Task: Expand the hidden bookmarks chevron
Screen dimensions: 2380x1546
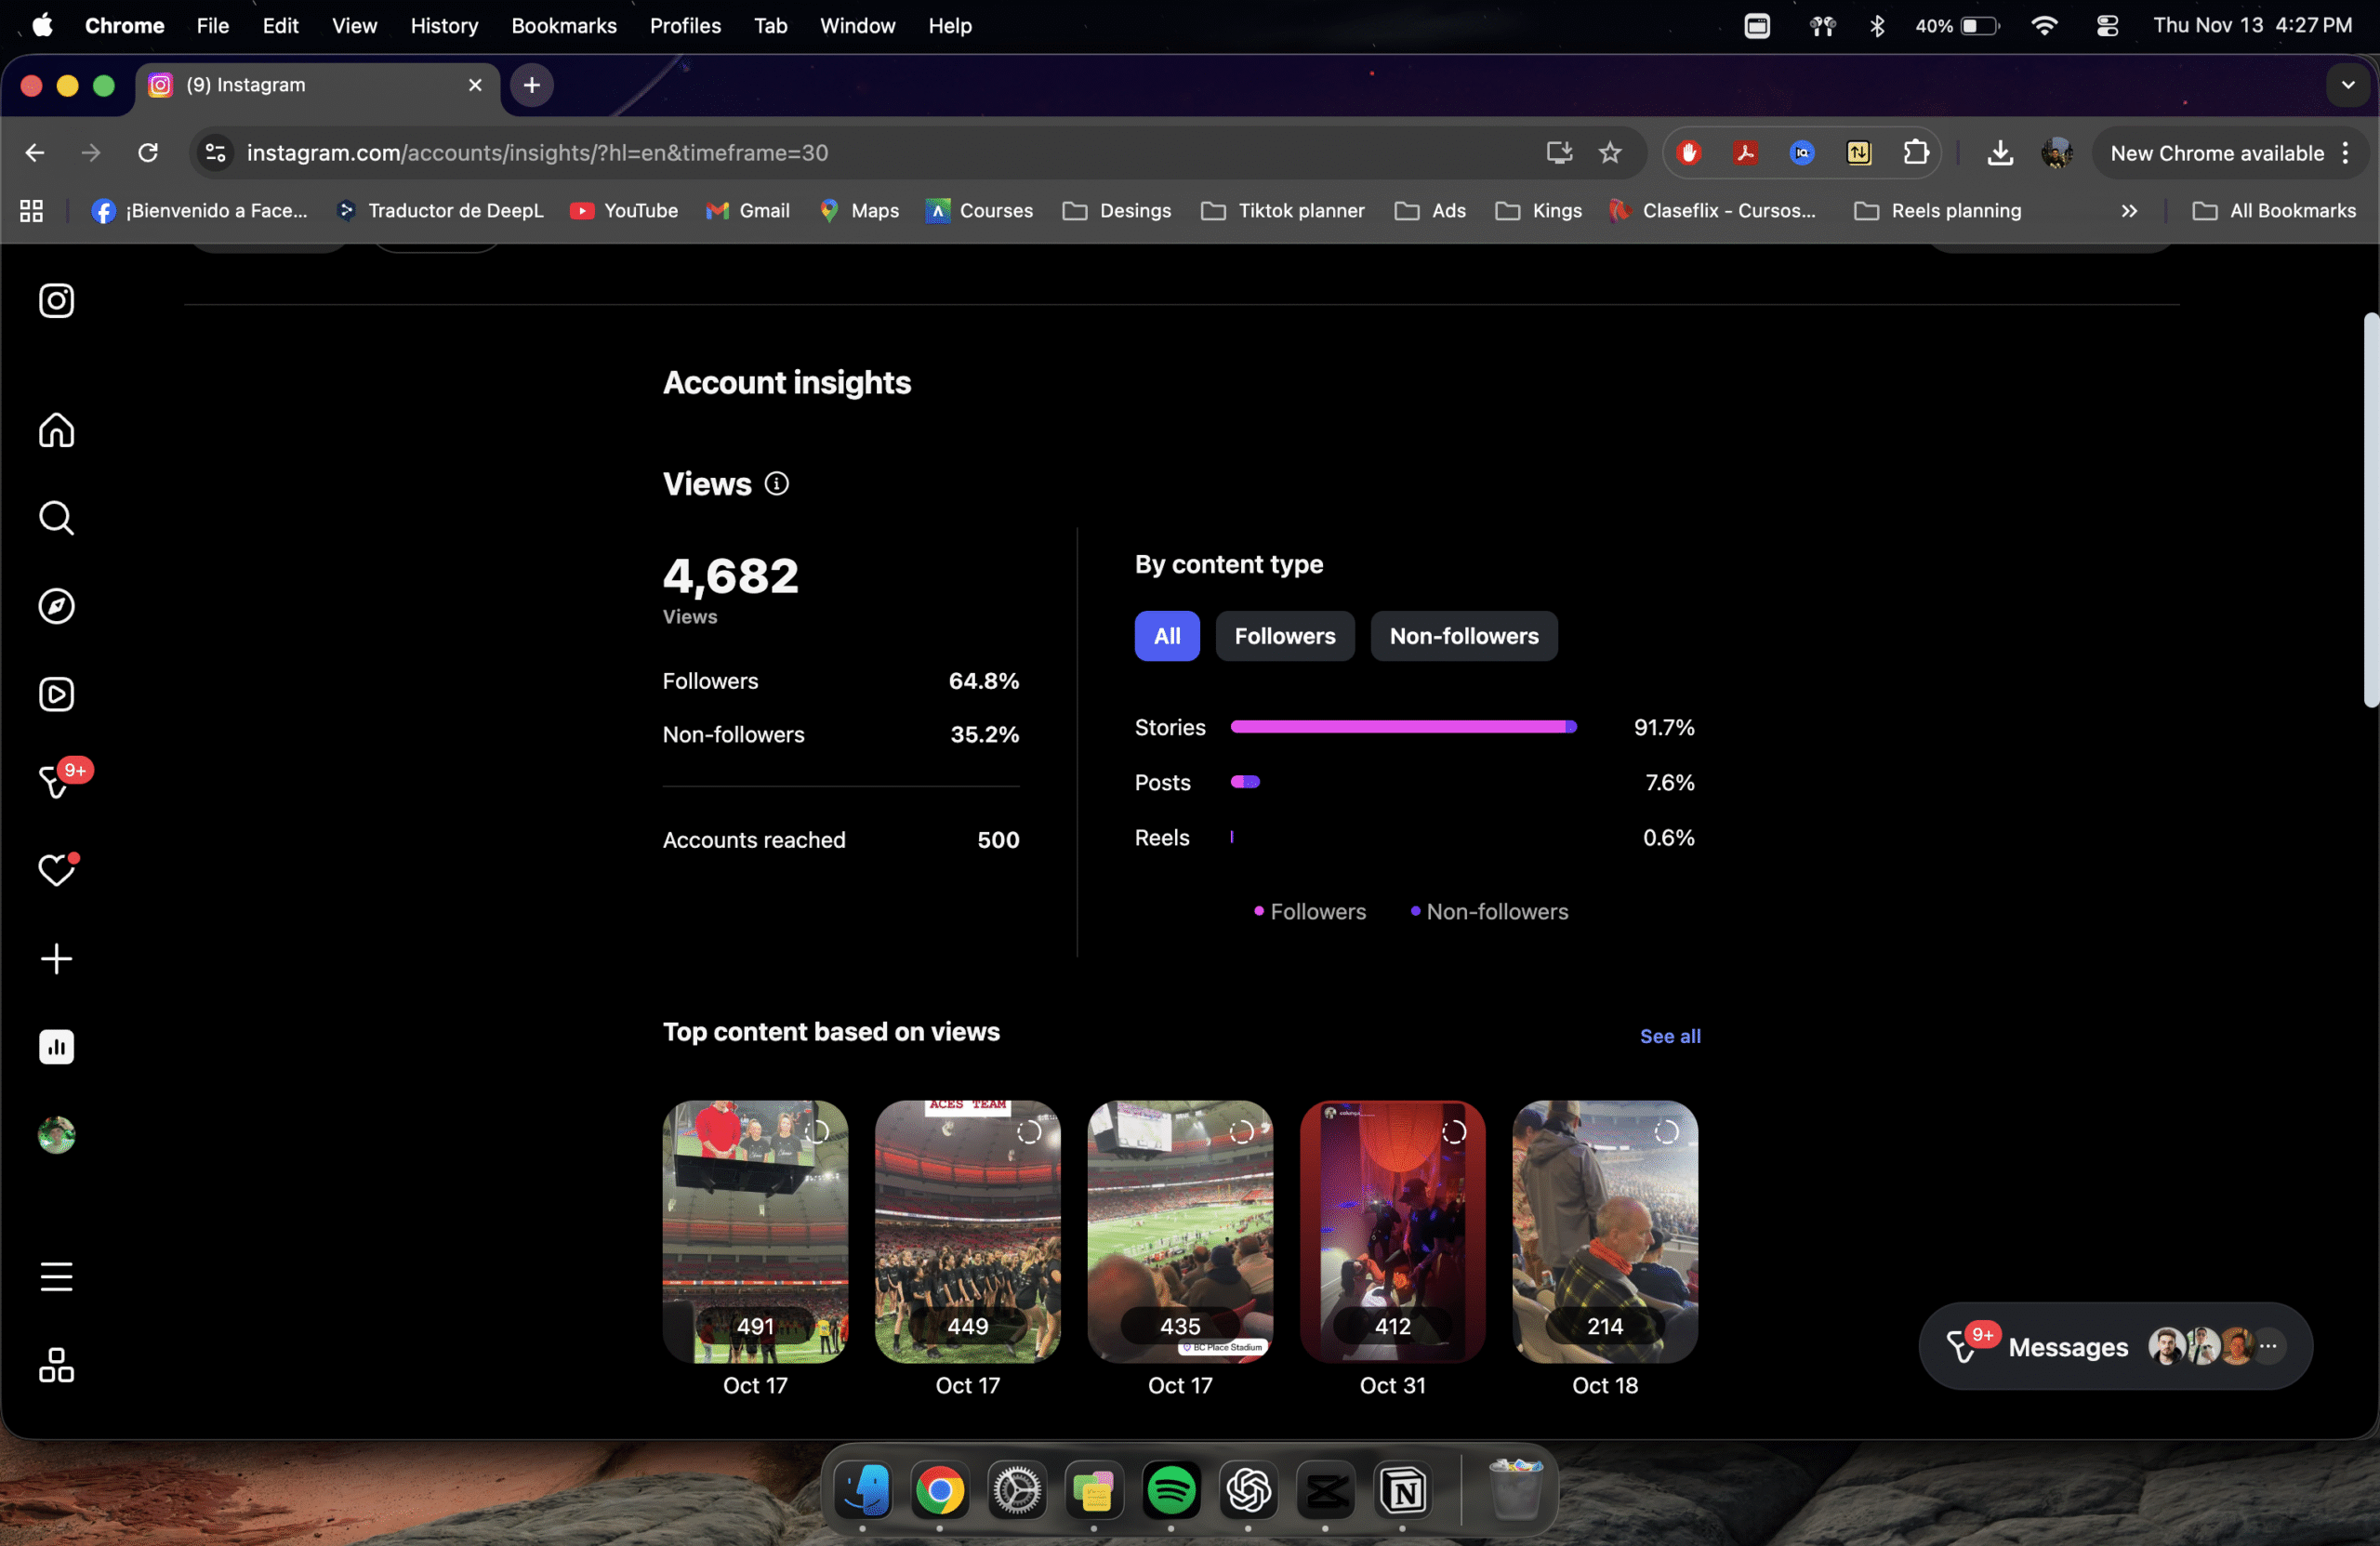Action: [2129, 211]
